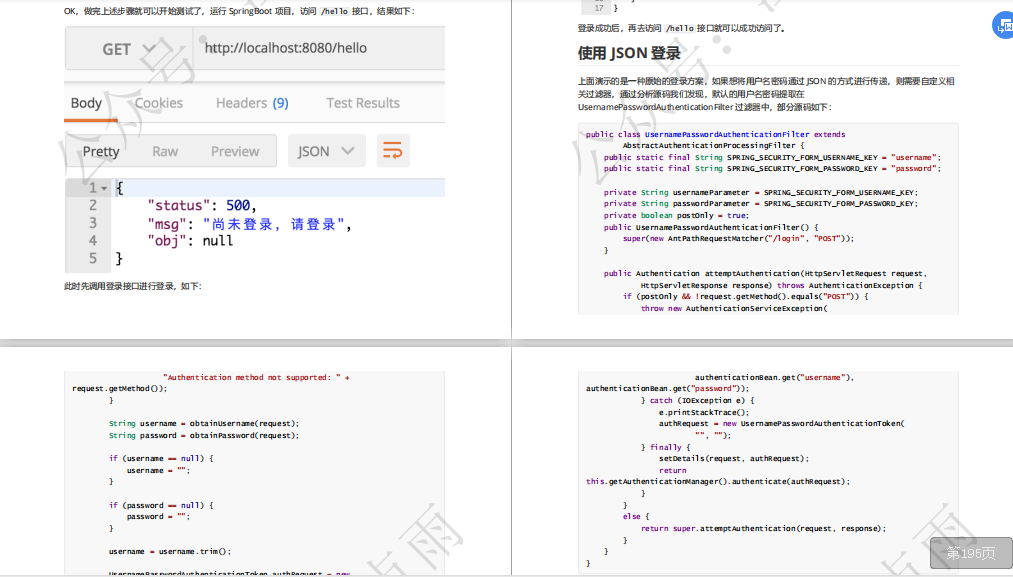Click the line 'public class UsernamePasswordAuthenticationFilter extends'
The height and width of the screenshot is (577, 1013).
coord(715,134)
